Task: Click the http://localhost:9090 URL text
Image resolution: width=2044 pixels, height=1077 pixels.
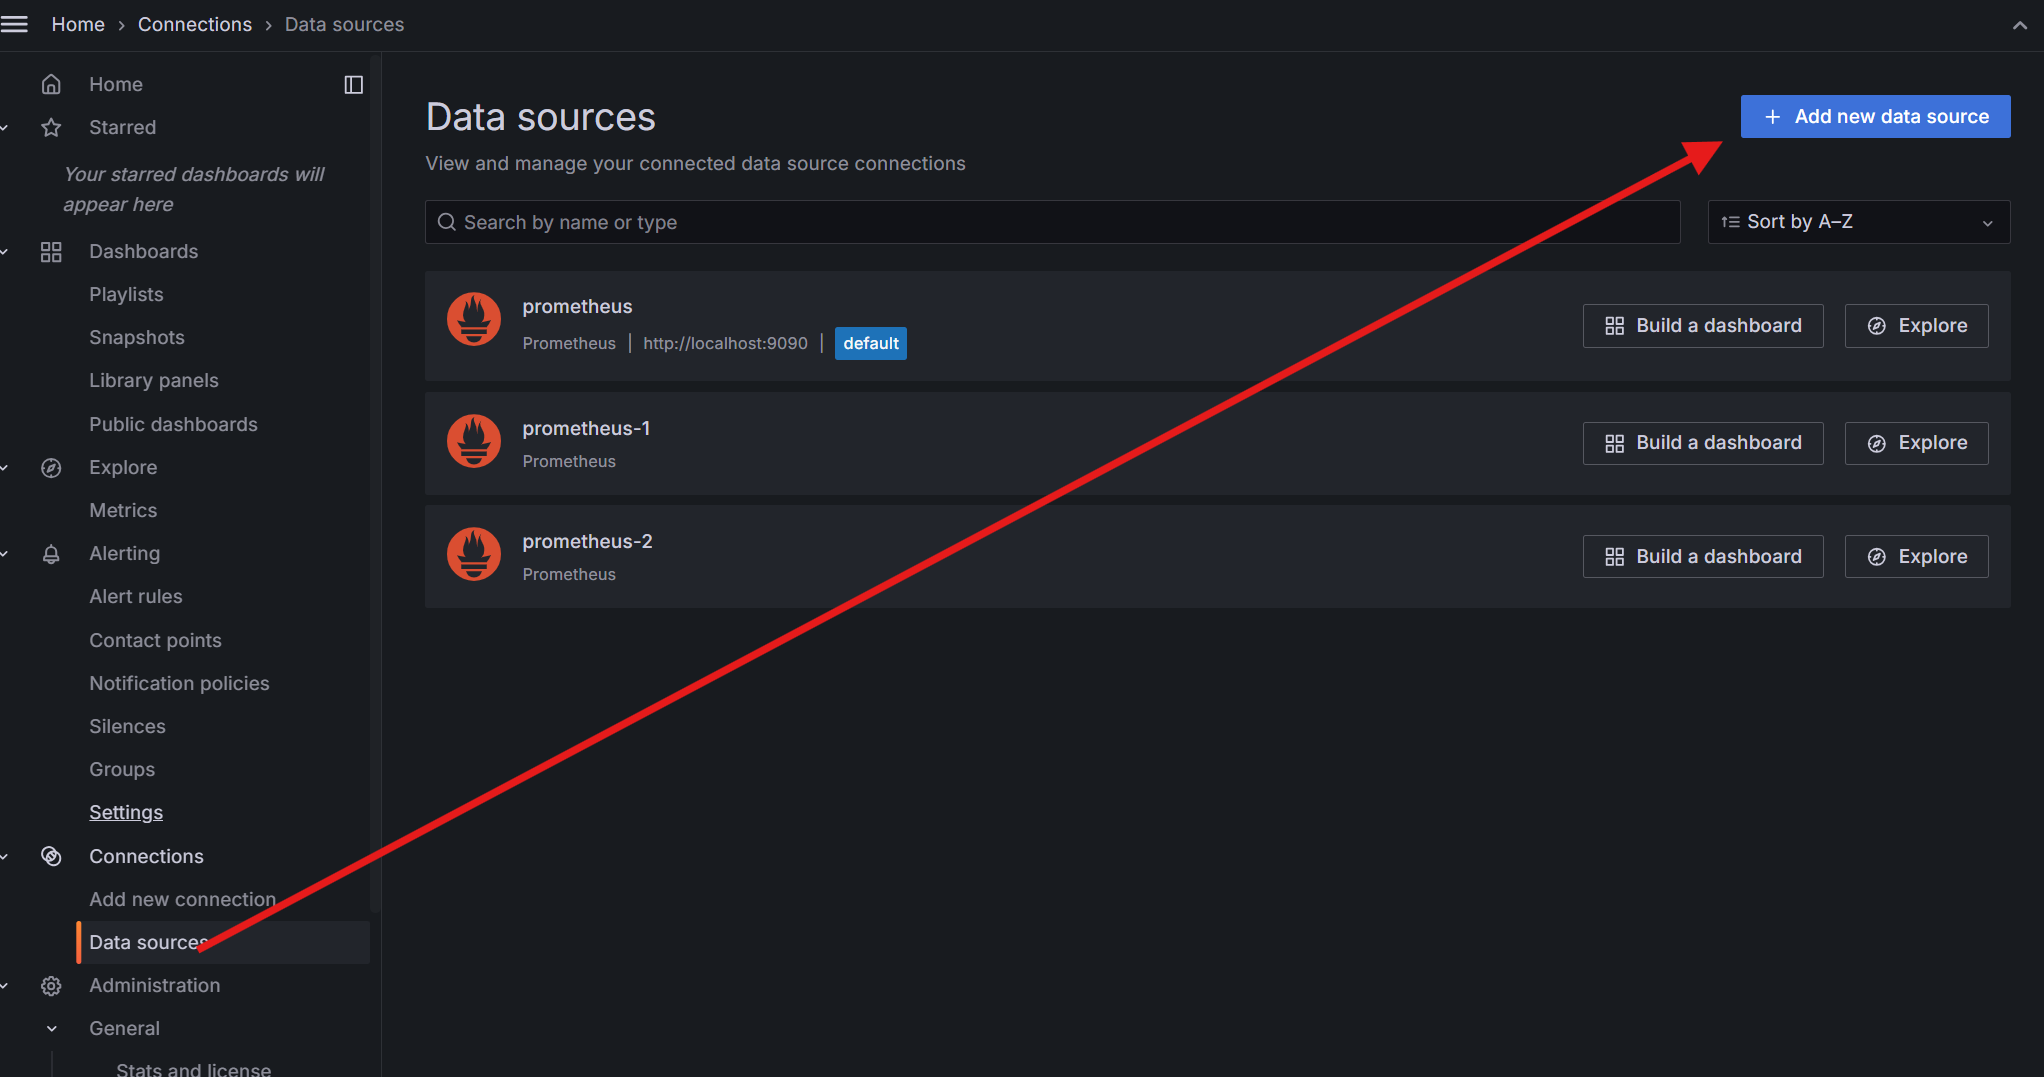Action: (x=725, y=343)
